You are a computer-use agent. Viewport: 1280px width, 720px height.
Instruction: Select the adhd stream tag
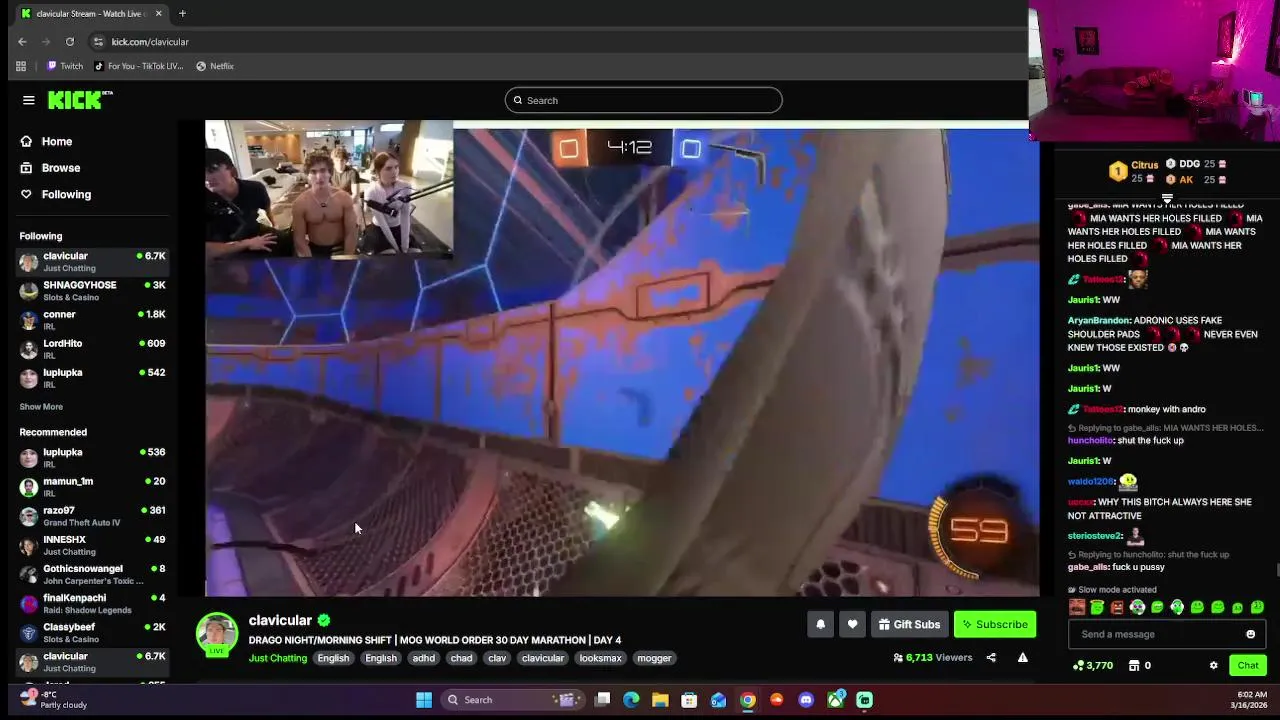click(x=424, y=658)
